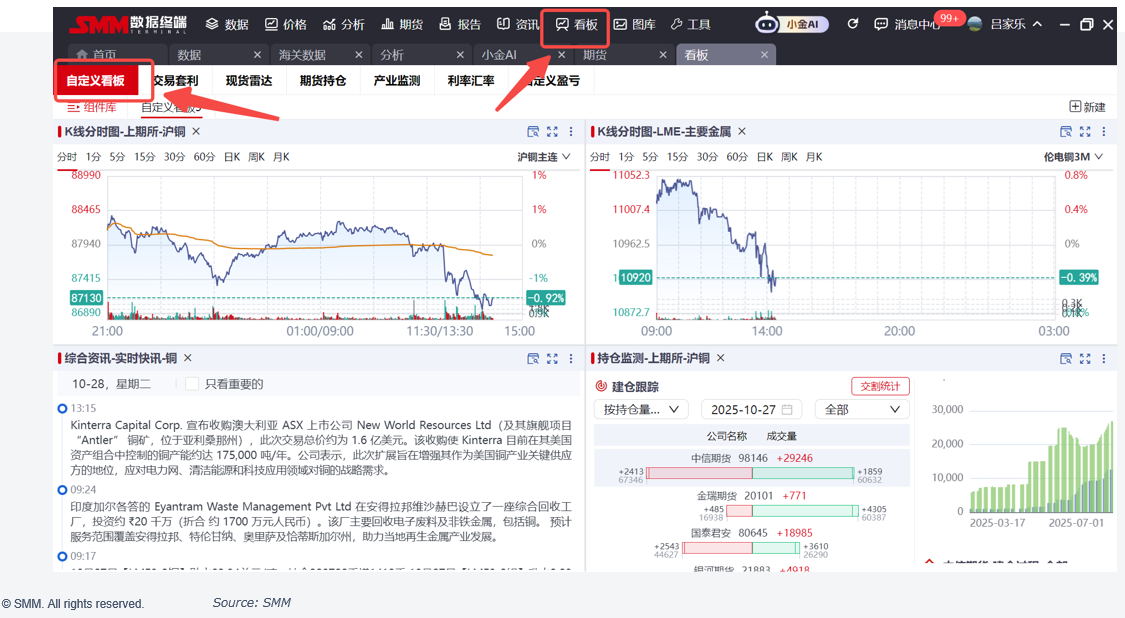1125x618 pixels.
Task: Fullscreen the 沪铜 K线分时图 widget
Action: click(x=552, y=131)
